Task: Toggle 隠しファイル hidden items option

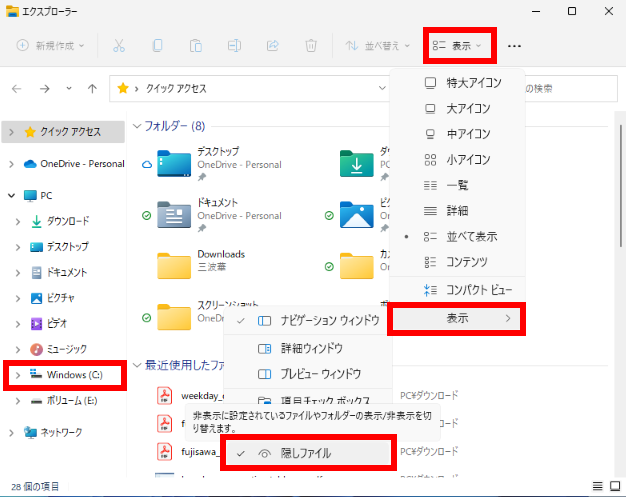Action: 309,453
